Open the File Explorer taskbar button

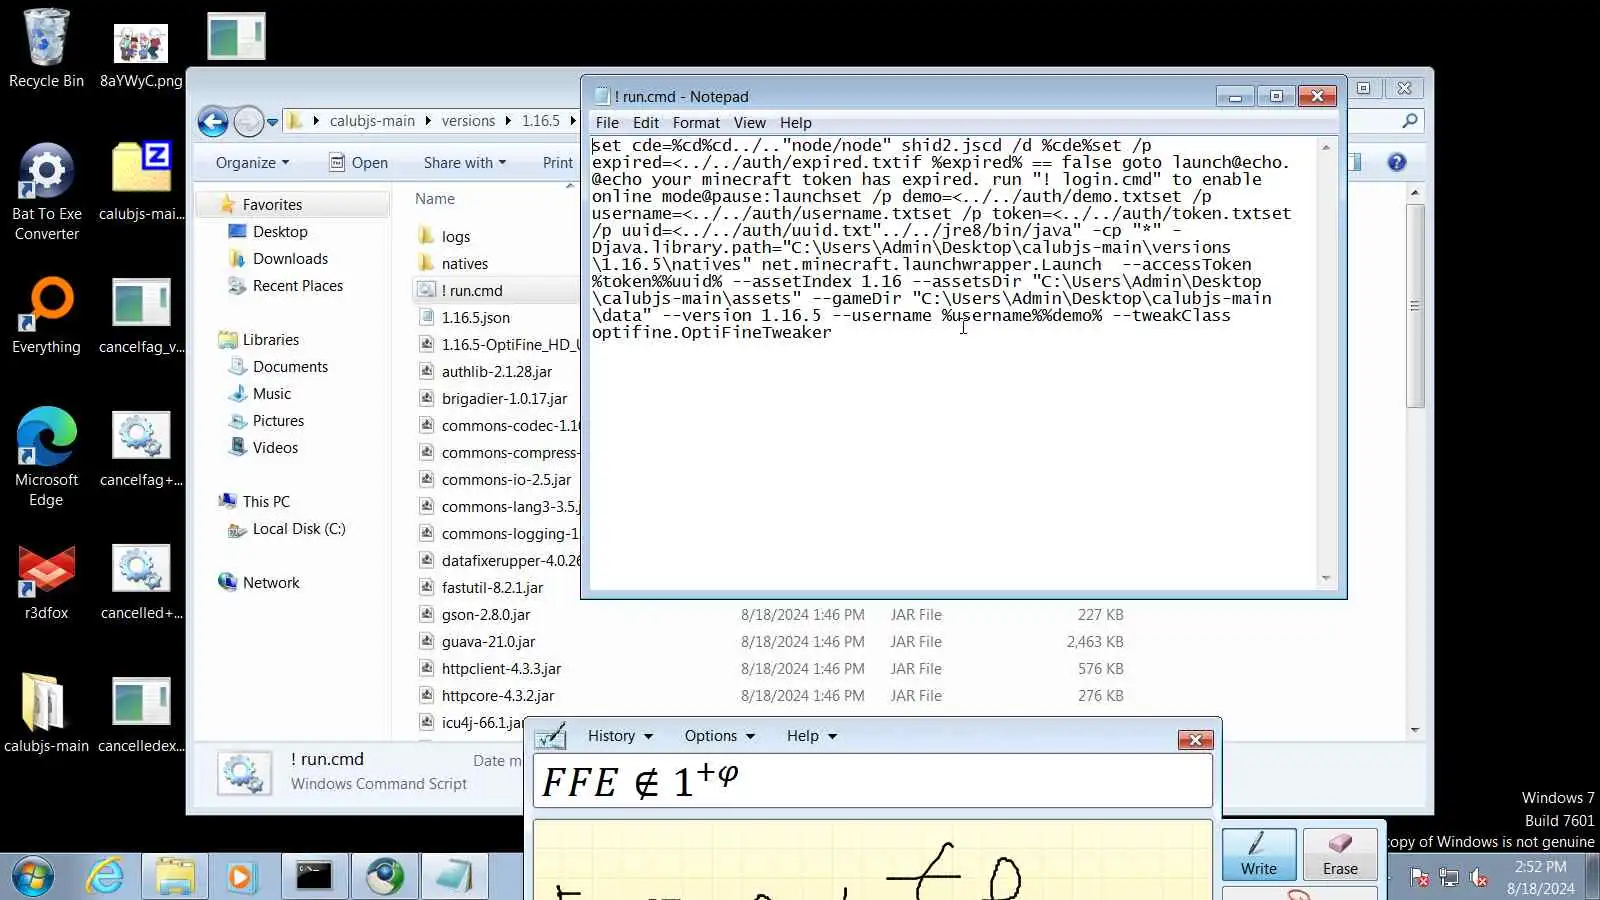(175, 877)
